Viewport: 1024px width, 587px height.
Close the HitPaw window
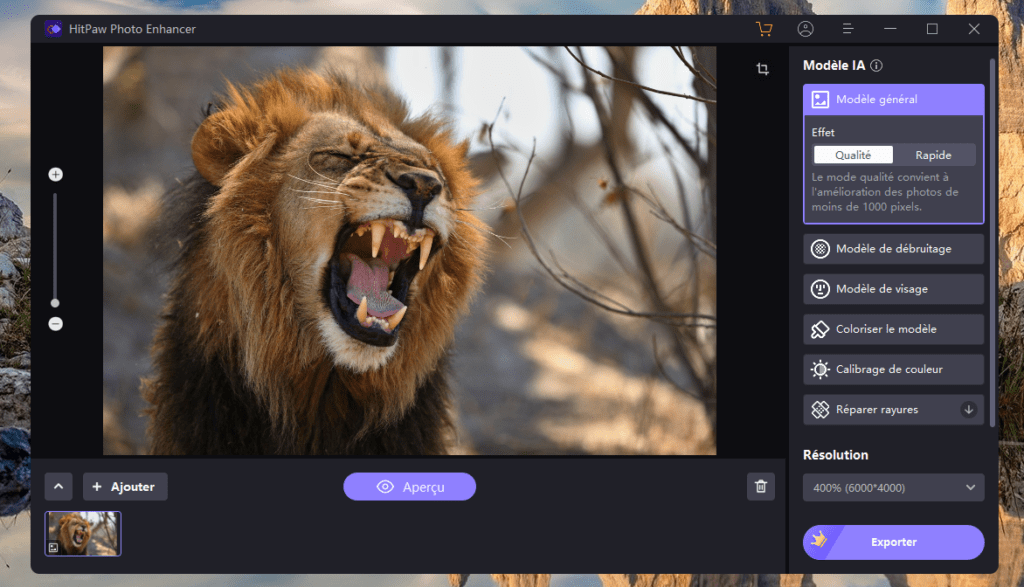974,29
